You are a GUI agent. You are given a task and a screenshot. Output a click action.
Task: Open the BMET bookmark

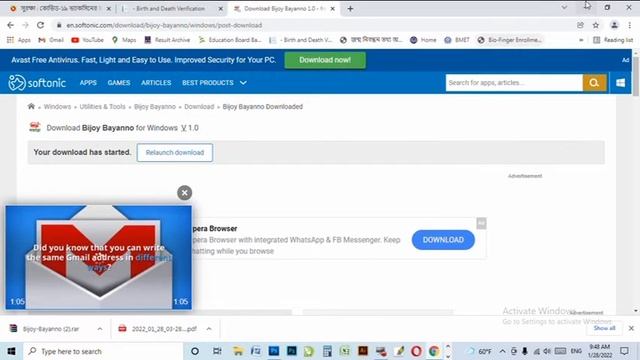click(x=457, y=40)
